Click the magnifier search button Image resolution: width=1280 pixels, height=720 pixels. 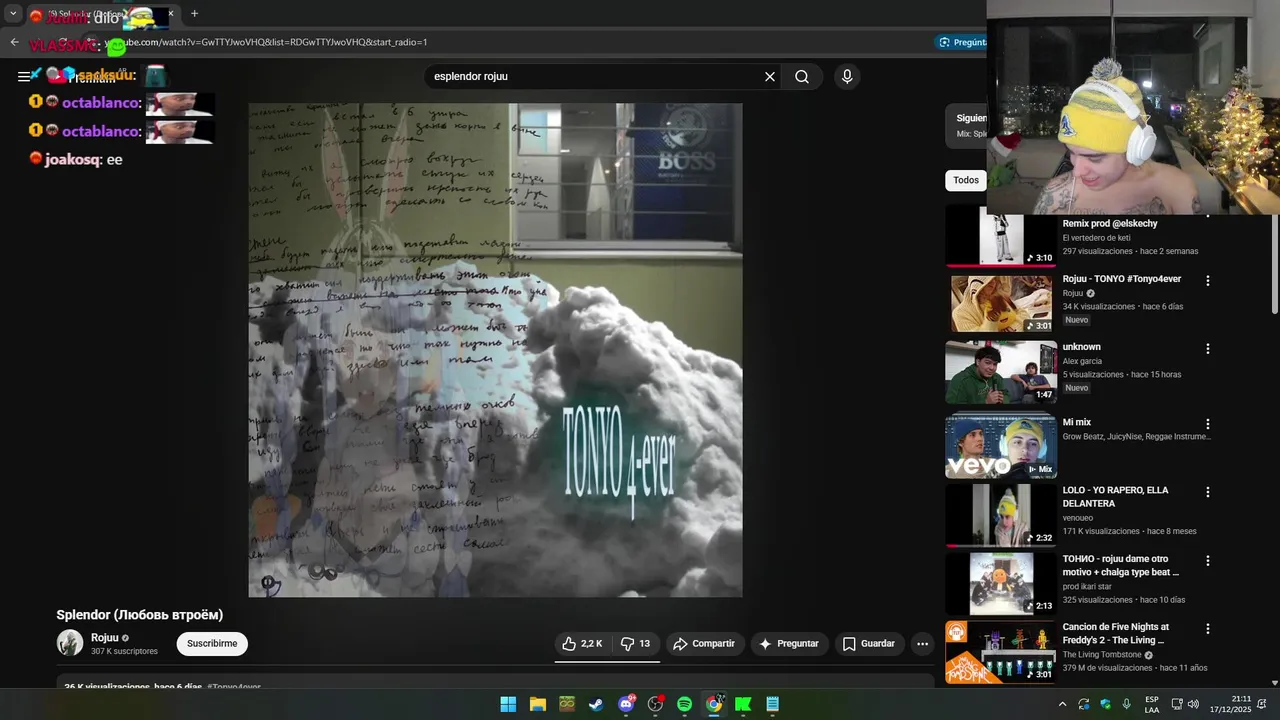coord(802,76)
